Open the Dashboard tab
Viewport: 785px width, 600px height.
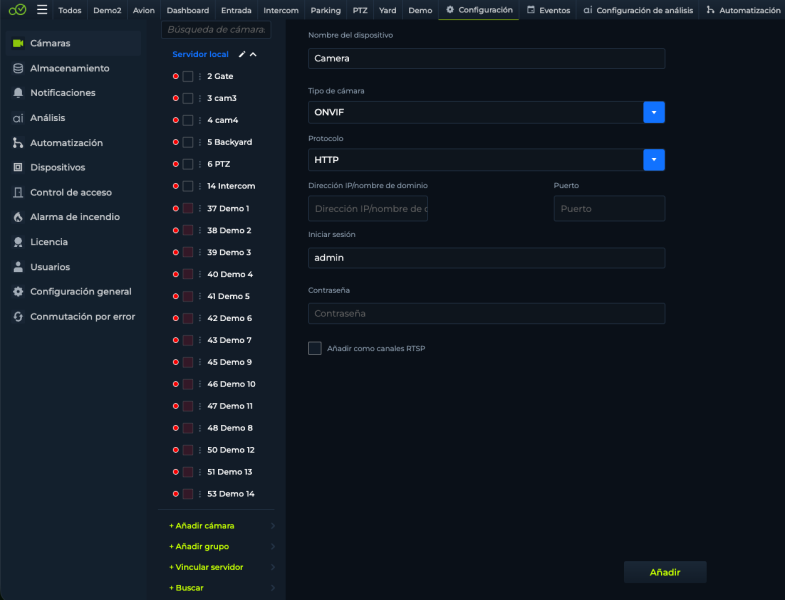188,10
